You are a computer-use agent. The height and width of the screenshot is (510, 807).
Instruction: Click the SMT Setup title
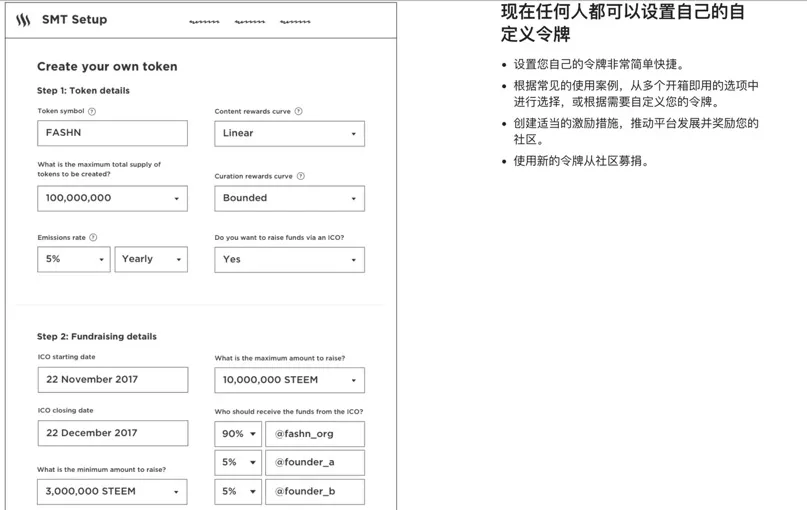click(x=75, y=20)
